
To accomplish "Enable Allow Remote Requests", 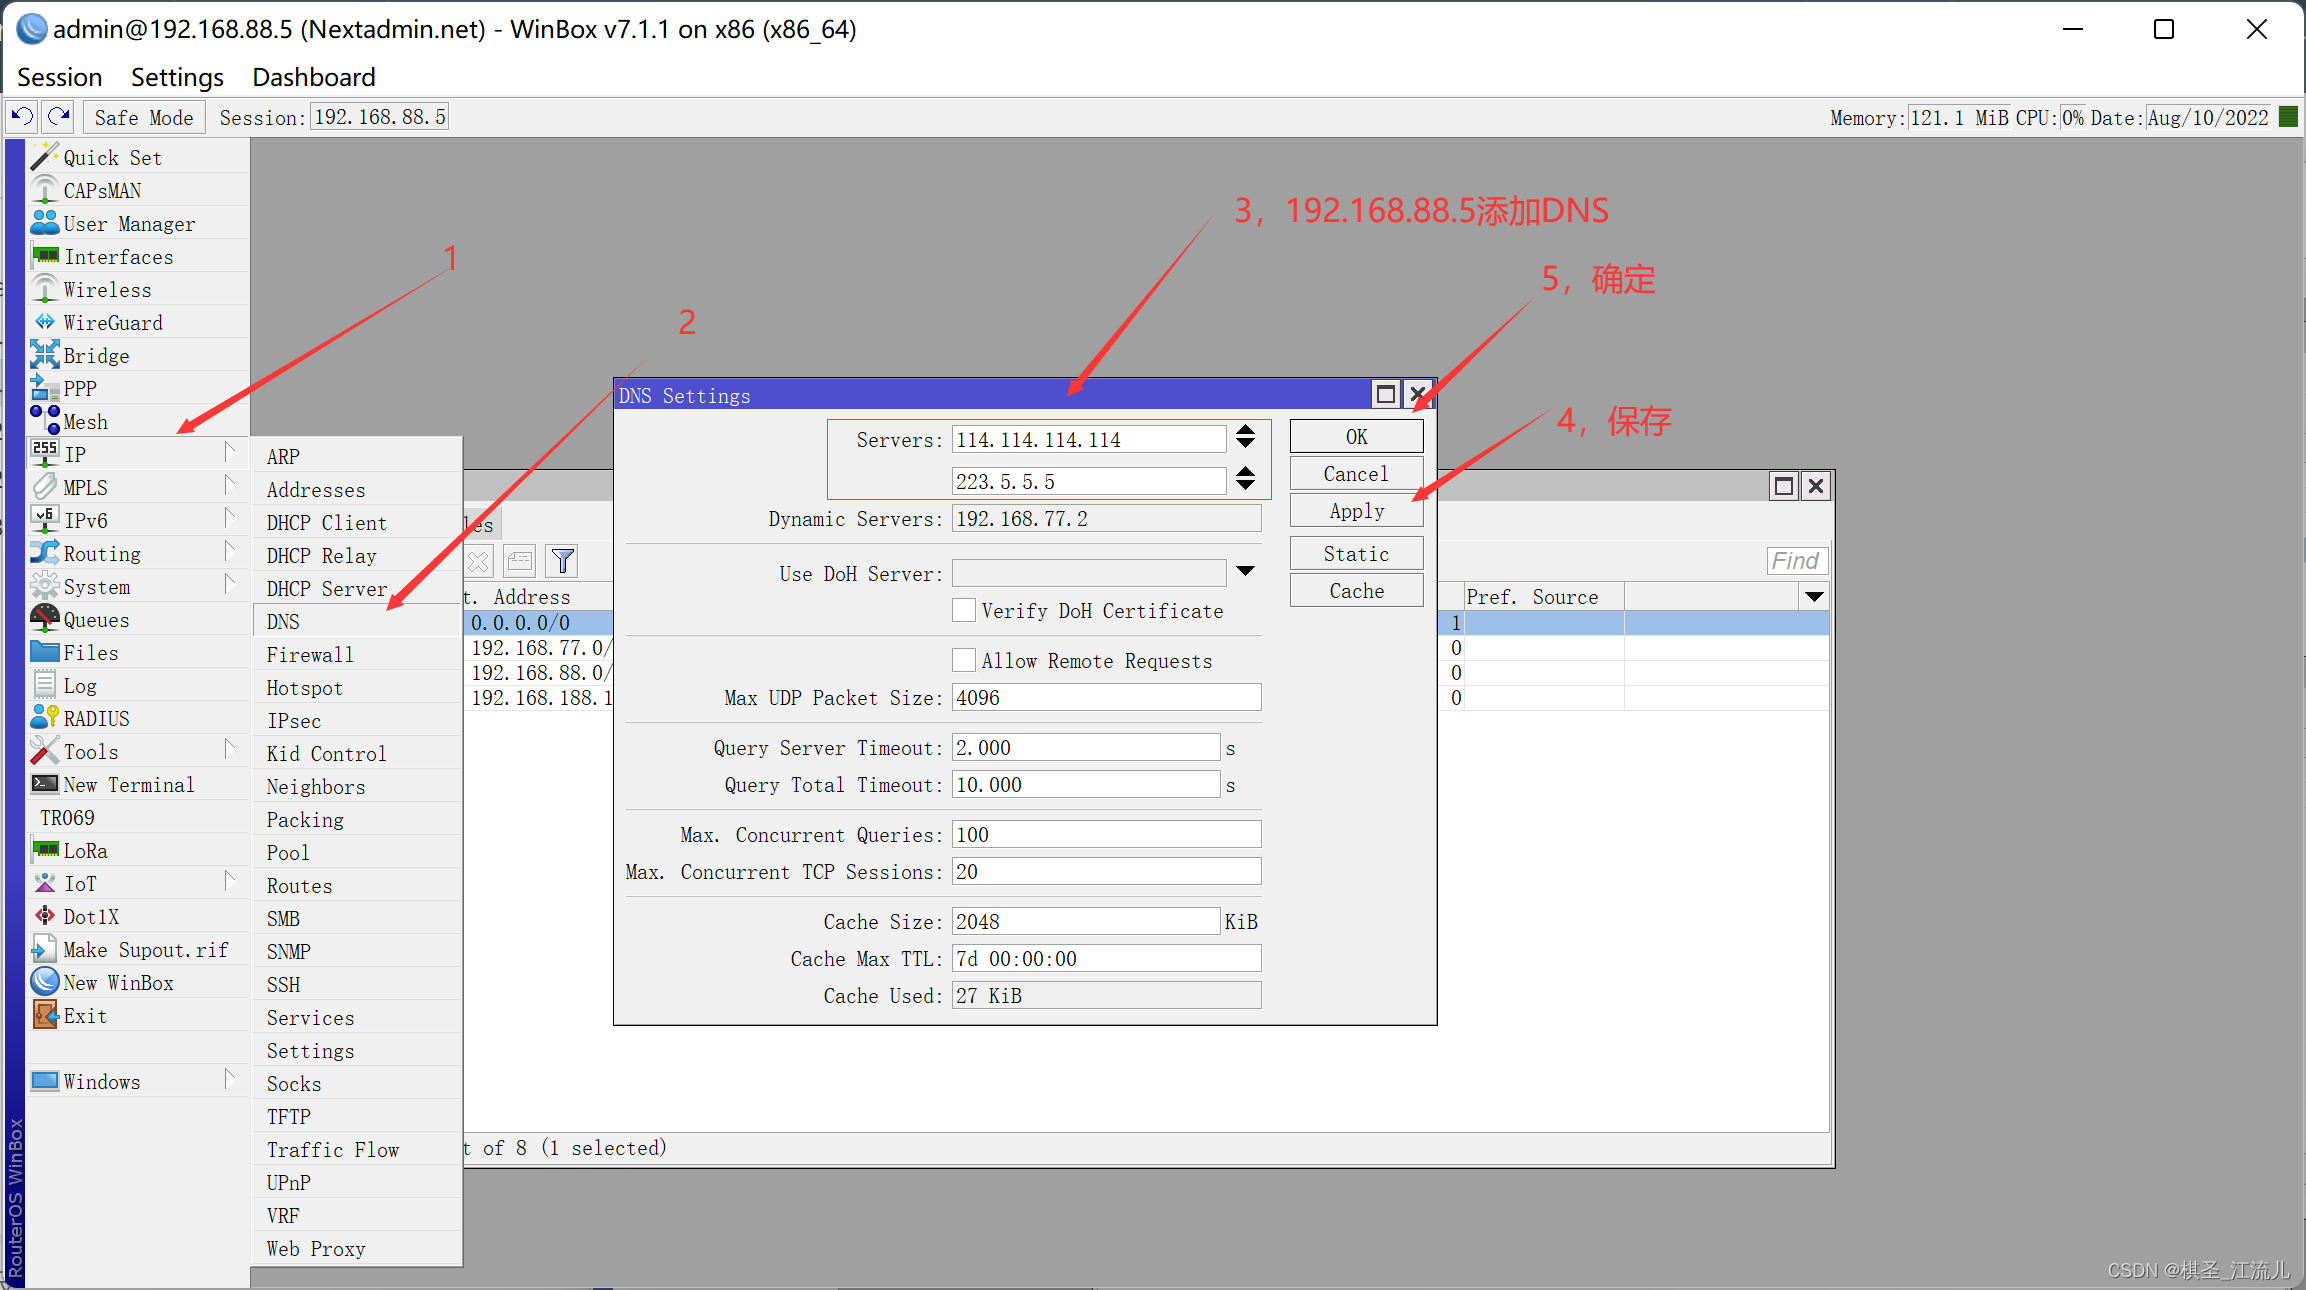I will 963,660.
